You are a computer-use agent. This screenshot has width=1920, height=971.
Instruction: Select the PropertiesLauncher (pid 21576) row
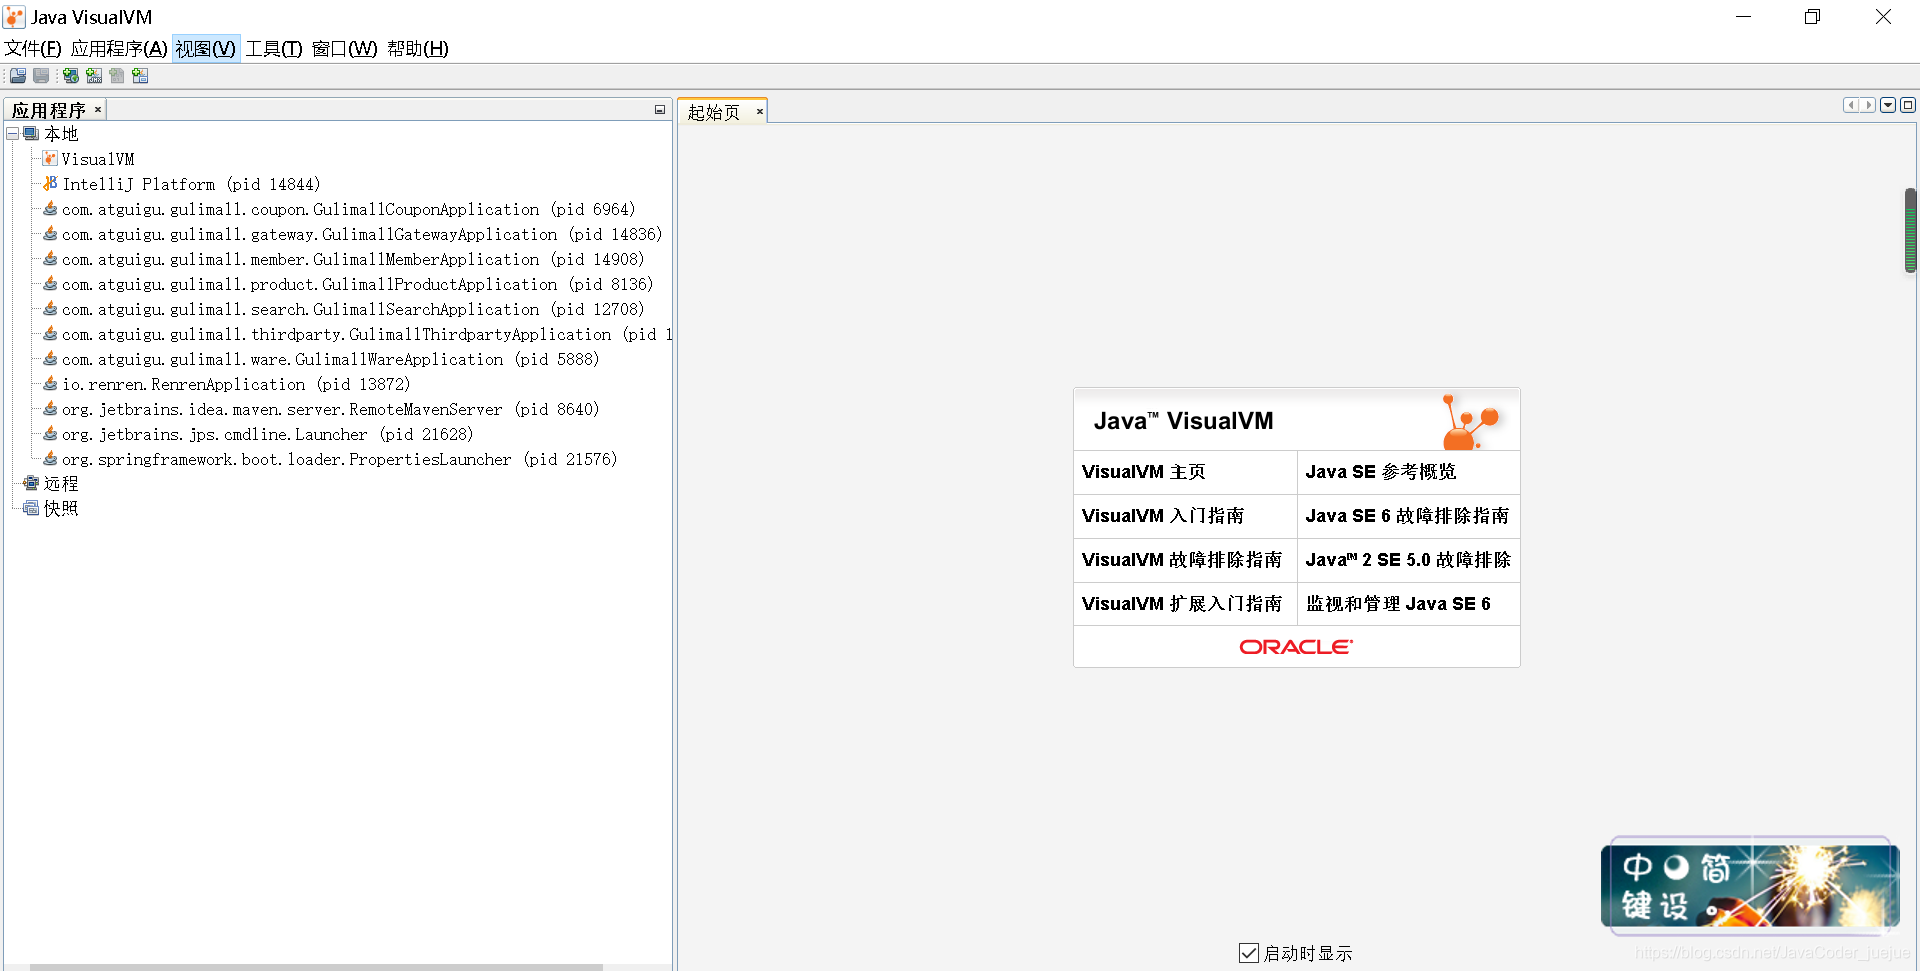[x=330, y=459]
